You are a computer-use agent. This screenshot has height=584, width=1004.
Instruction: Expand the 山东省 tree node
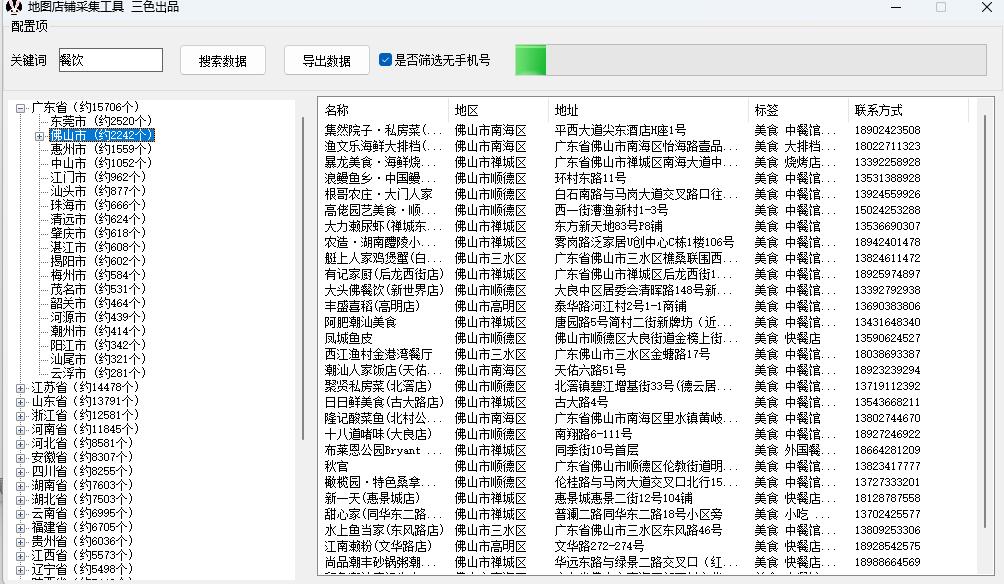click(19, 399)
